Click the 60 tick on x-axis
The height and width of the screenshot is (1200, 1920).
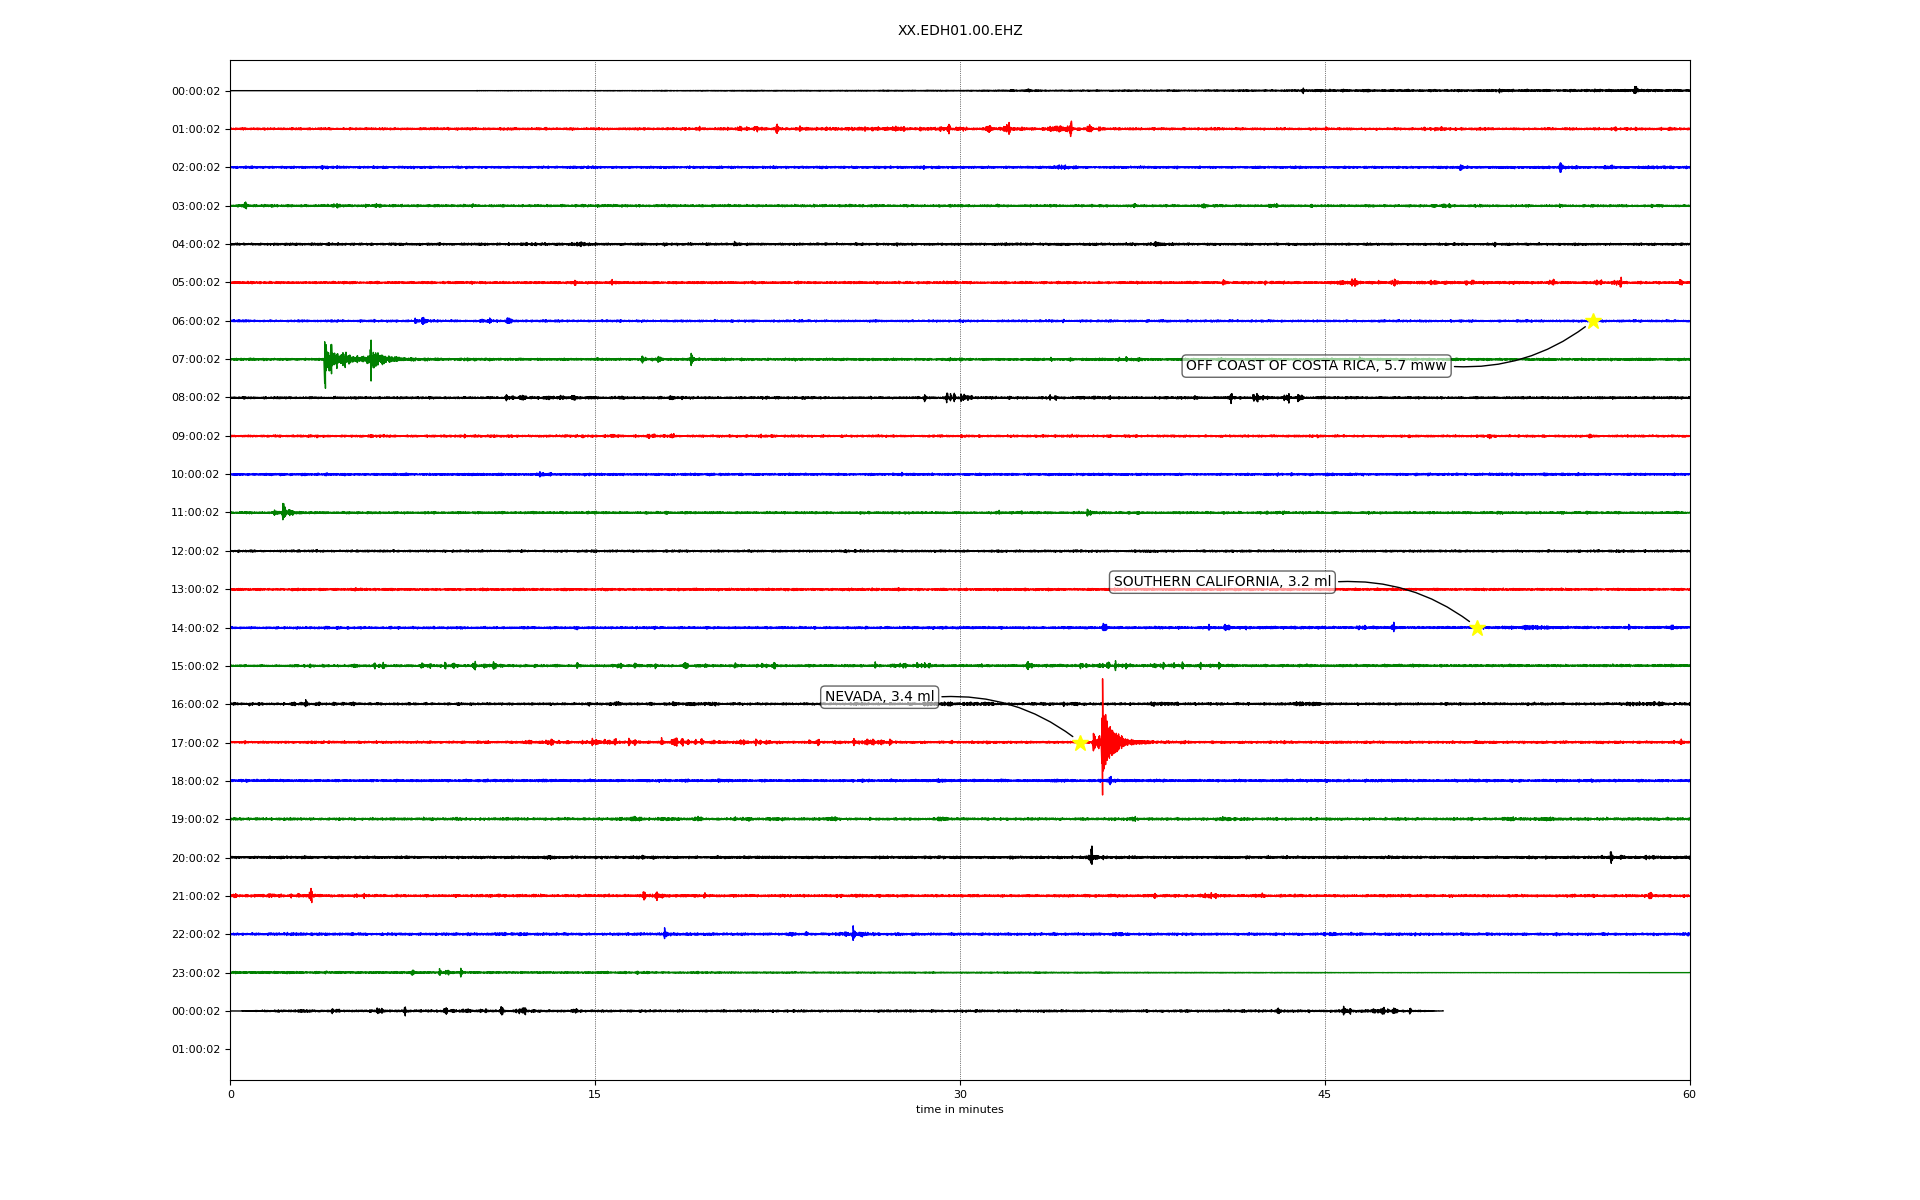[1689, 1094]
